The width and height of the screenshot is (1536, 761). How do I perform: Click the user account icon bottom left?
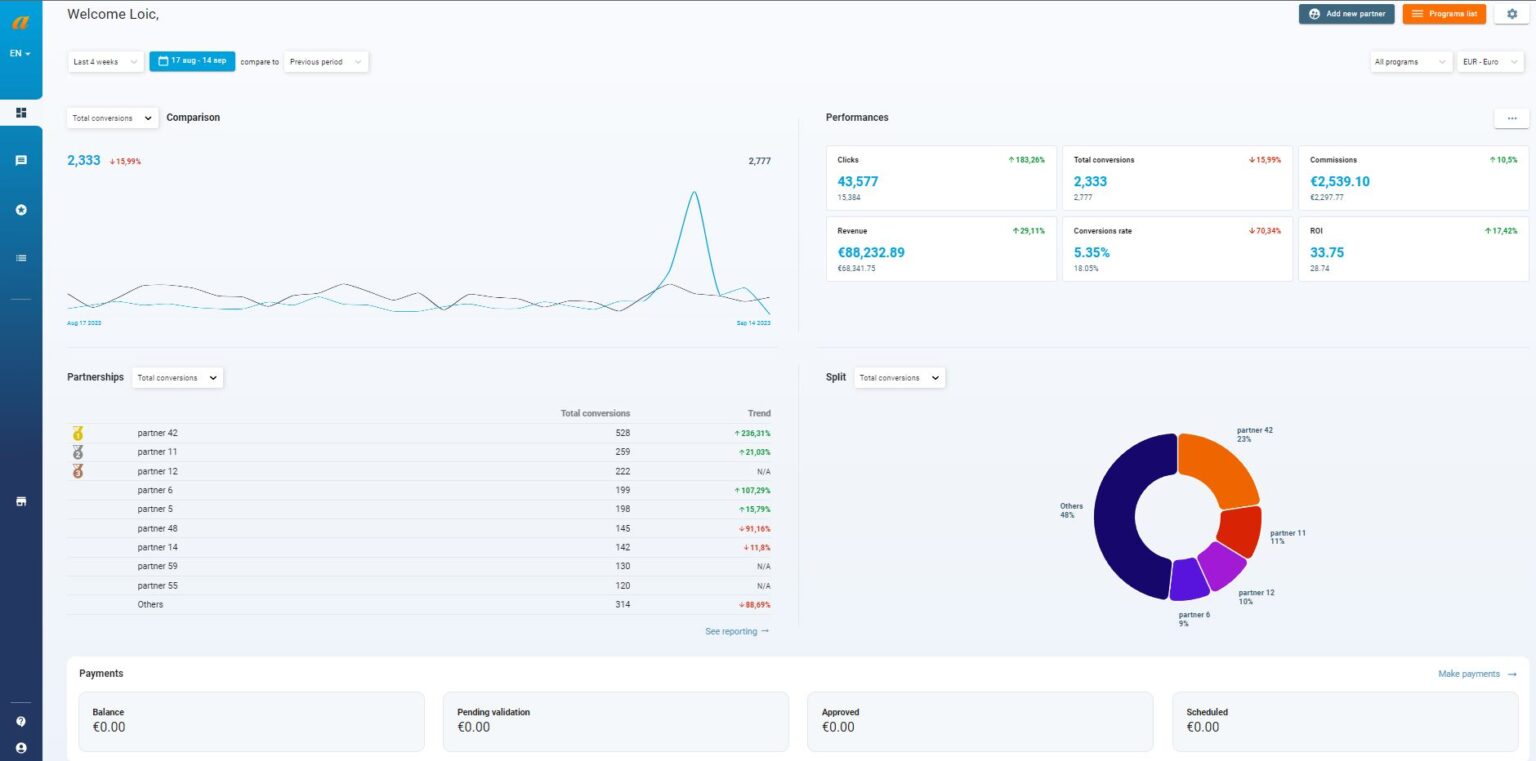coord(21,748)
